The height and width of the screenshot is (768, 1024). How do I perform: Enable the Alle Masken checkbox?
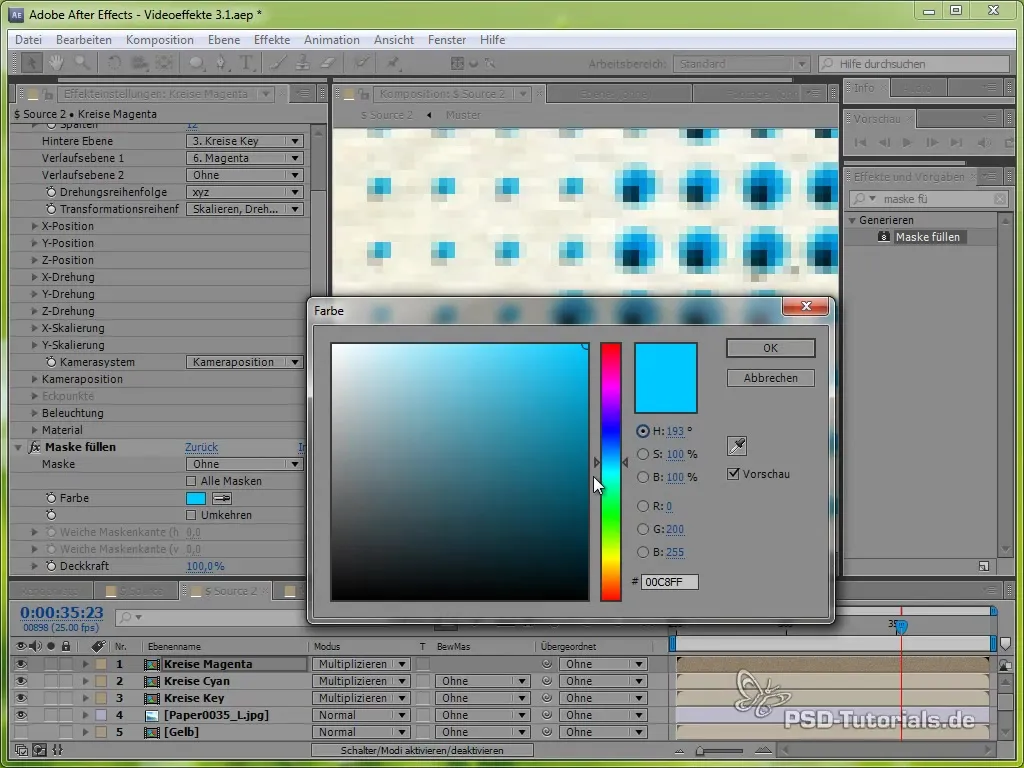pyautogui.click(x=191, y=481)
